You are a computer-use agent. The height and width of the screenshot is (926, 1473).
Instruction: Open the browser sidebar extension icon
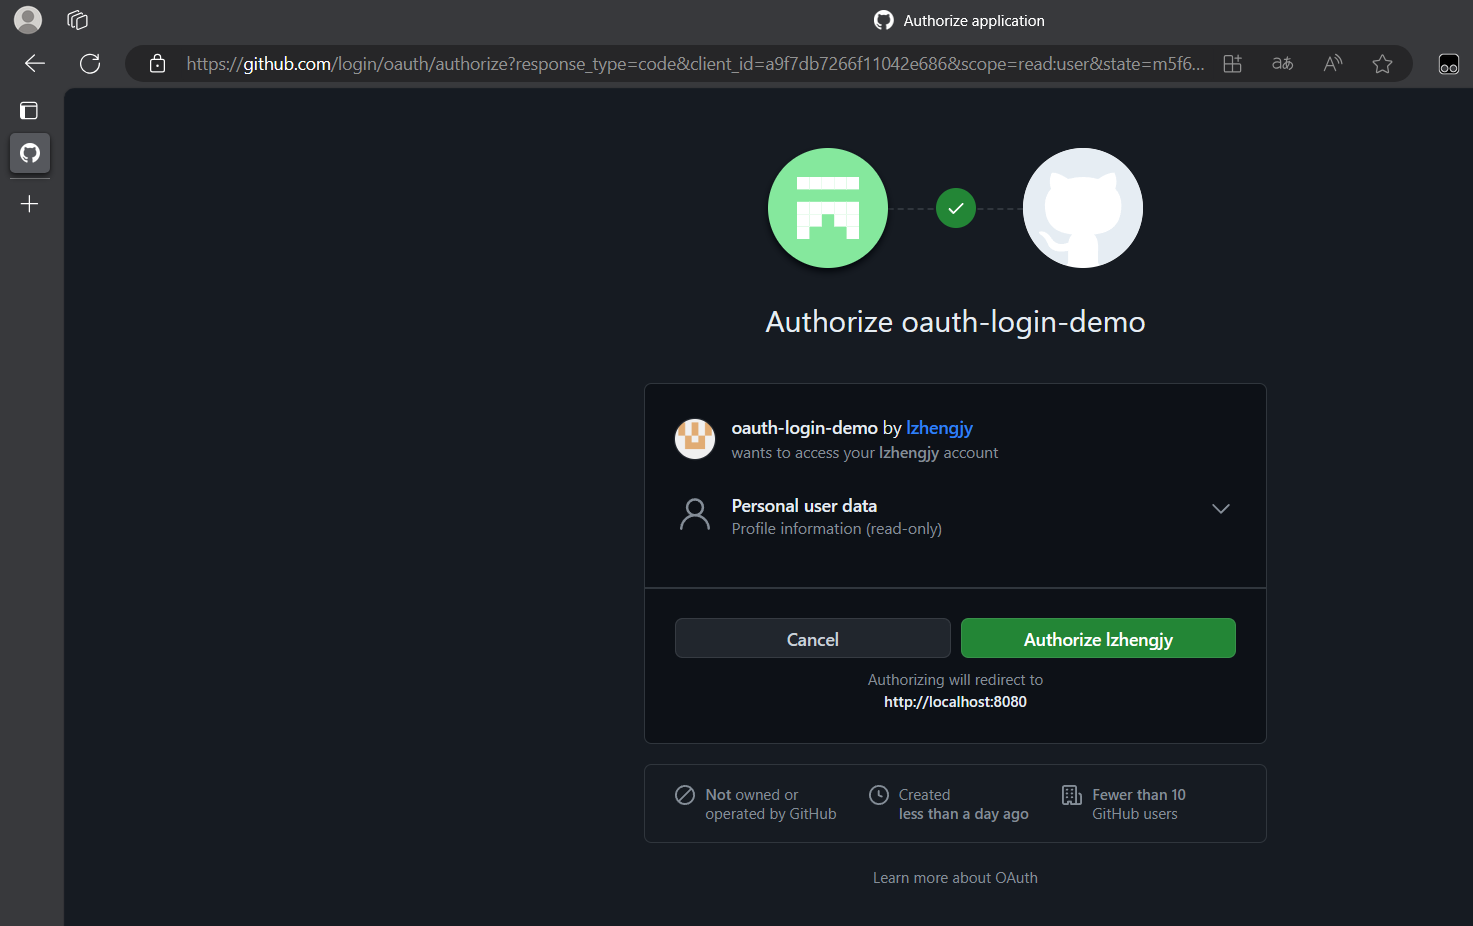click(1448, 64)
